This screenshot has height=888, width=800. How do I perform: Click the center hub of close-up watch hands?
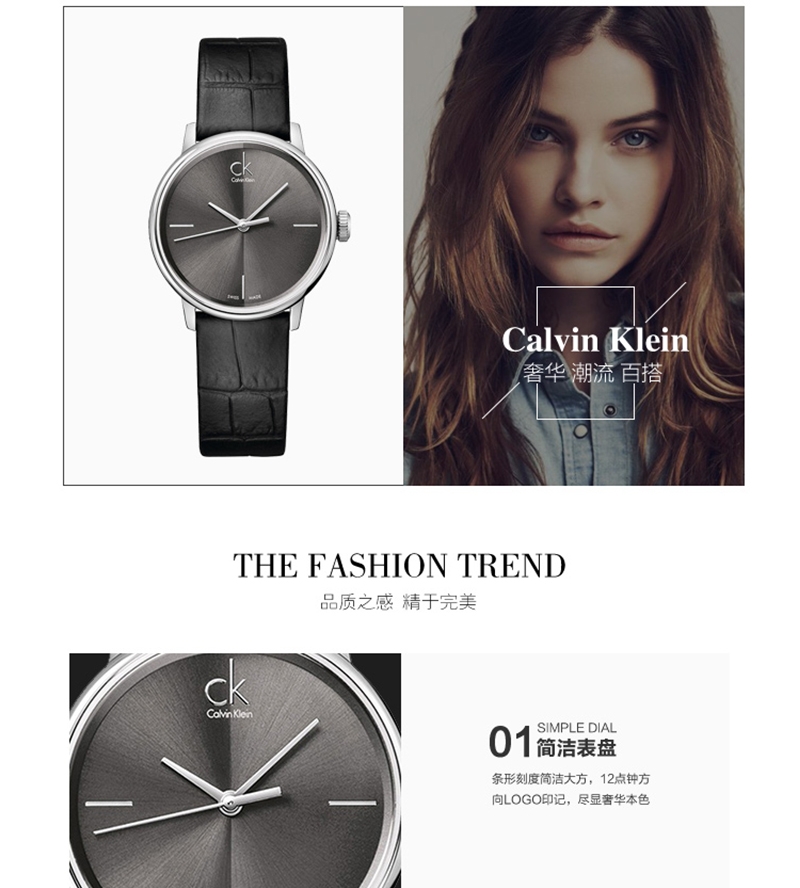[229, 802]
